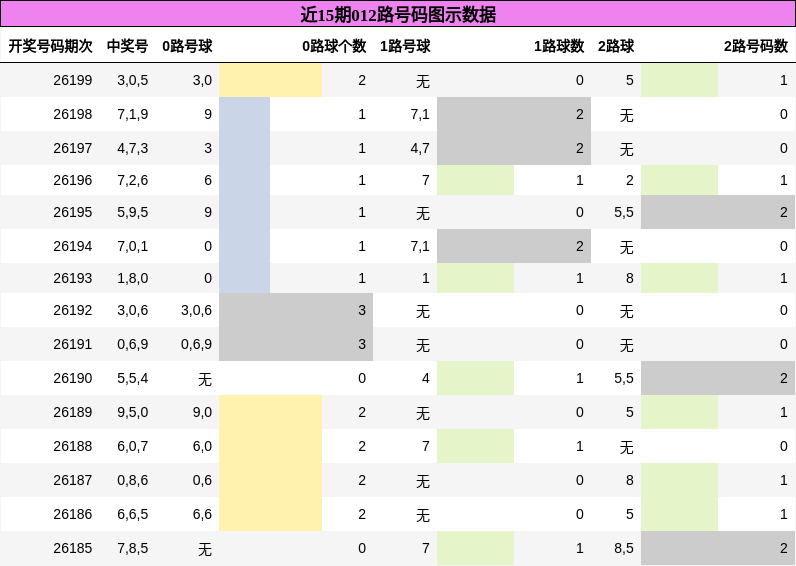Screen dimensions: 796x566
Task: Select issue number 26191
Action: click(73, 344)
